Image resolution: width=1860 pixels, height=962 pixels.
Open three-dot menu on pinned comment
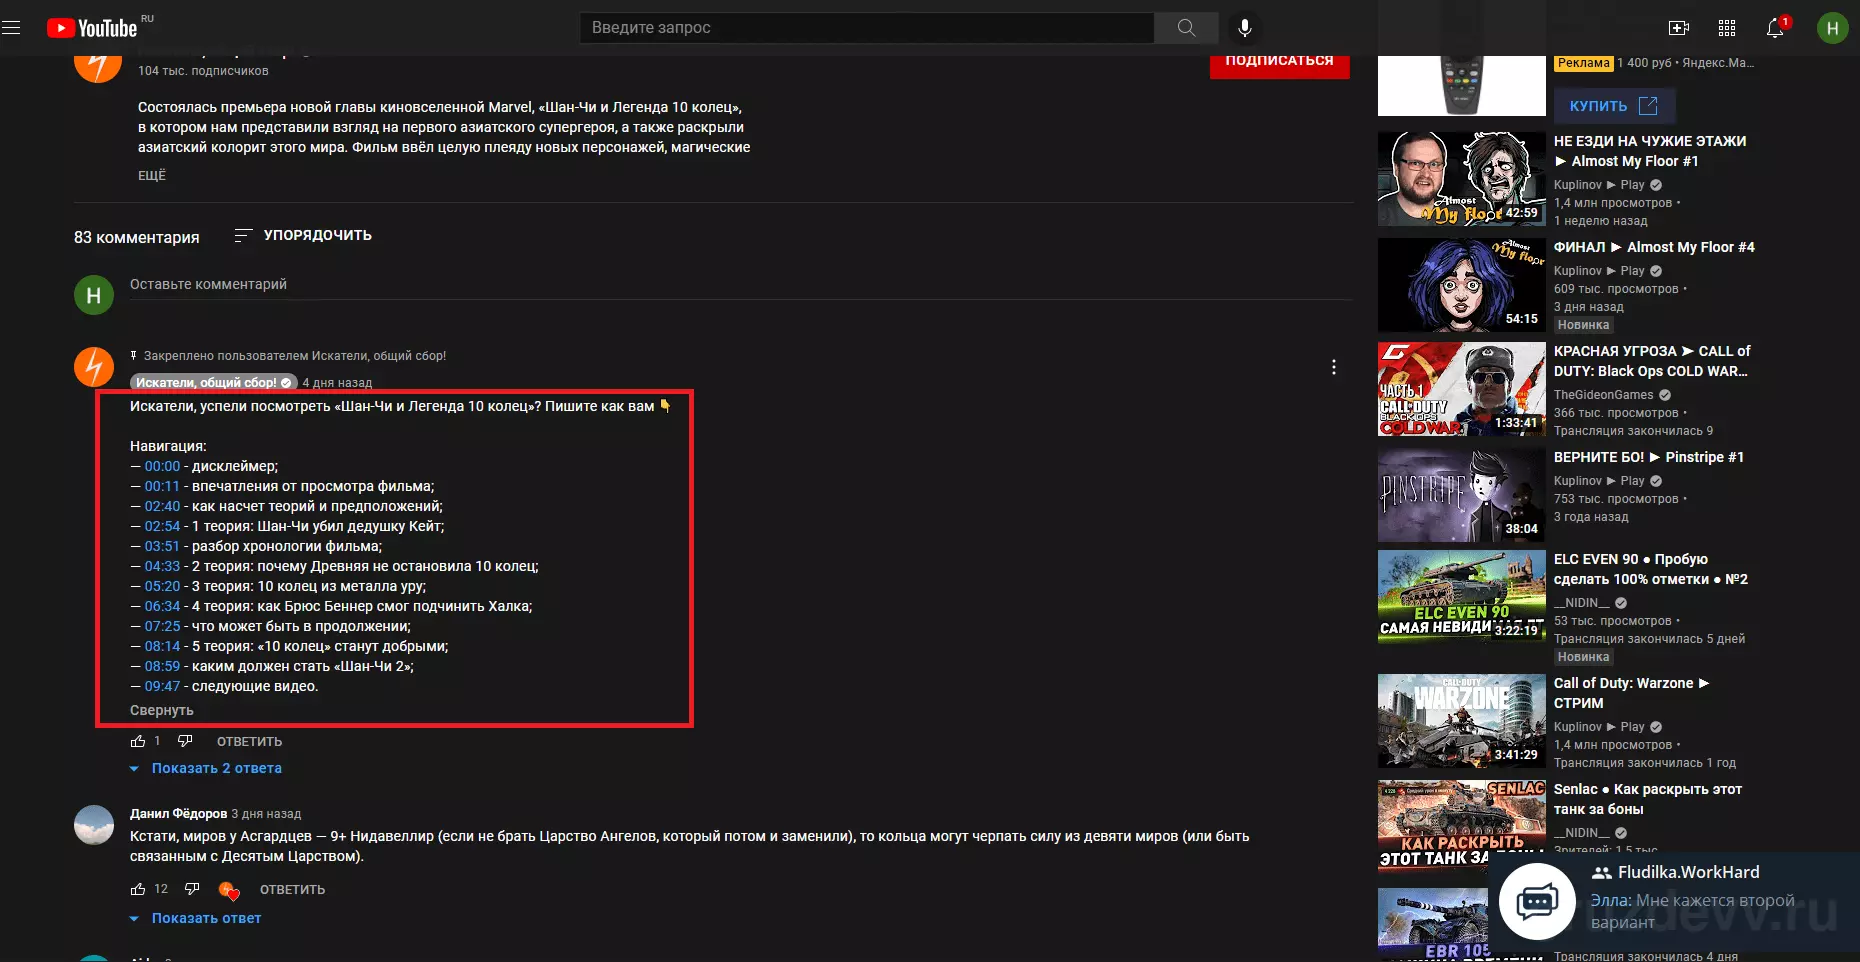point(1333,367)
